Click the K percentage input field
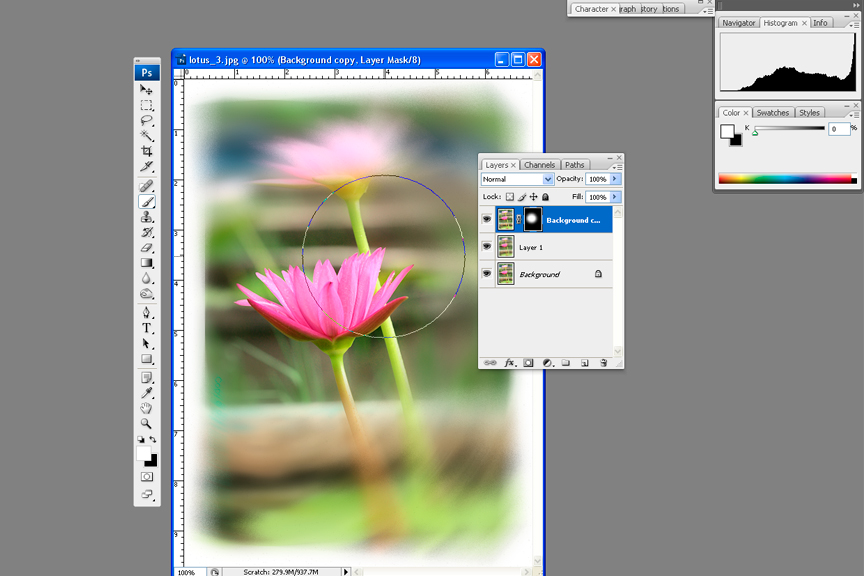Screen dimensions: 864x576 [838, 129]
